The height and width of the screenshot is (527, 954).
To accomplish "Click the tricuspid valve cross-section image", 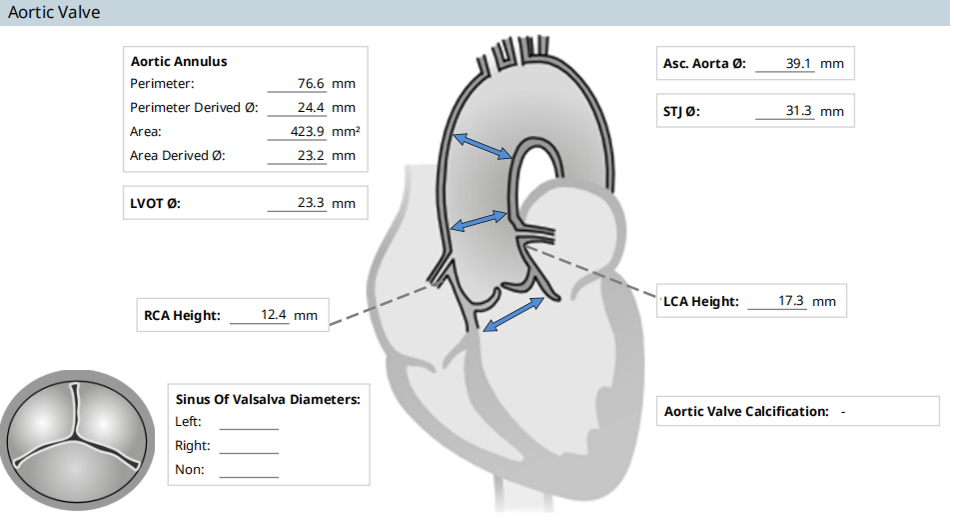I will coord(77,440).
